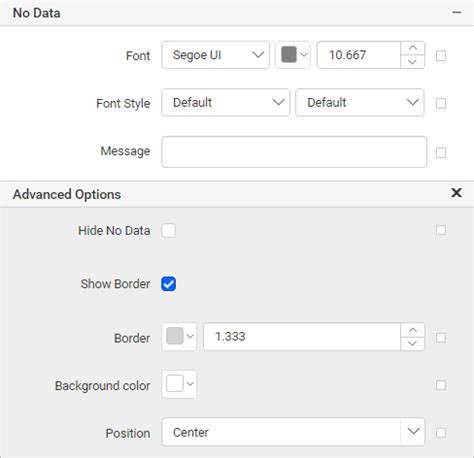Collapse the No Data section
Screen dimensions: 474x458
click(456, 13)
